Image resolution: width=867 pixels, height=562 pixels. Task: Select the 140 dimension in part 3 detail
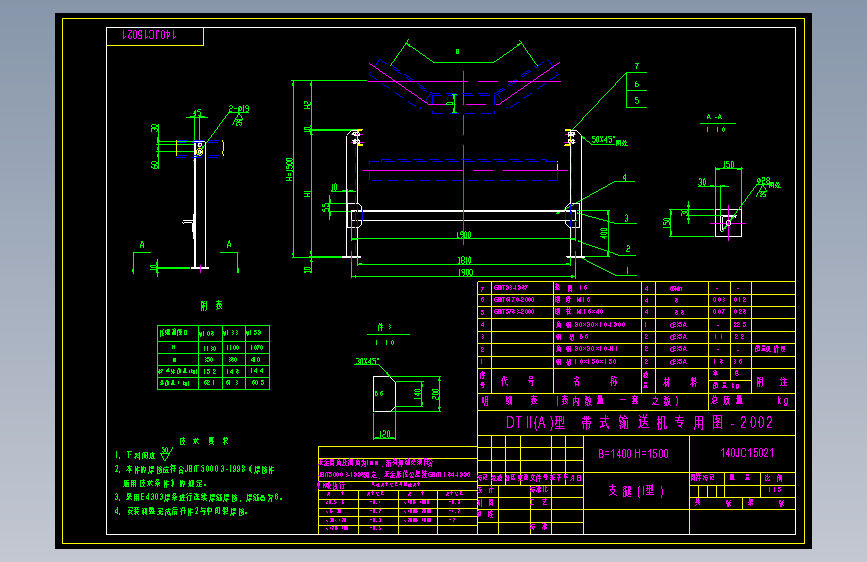point(417,394)
